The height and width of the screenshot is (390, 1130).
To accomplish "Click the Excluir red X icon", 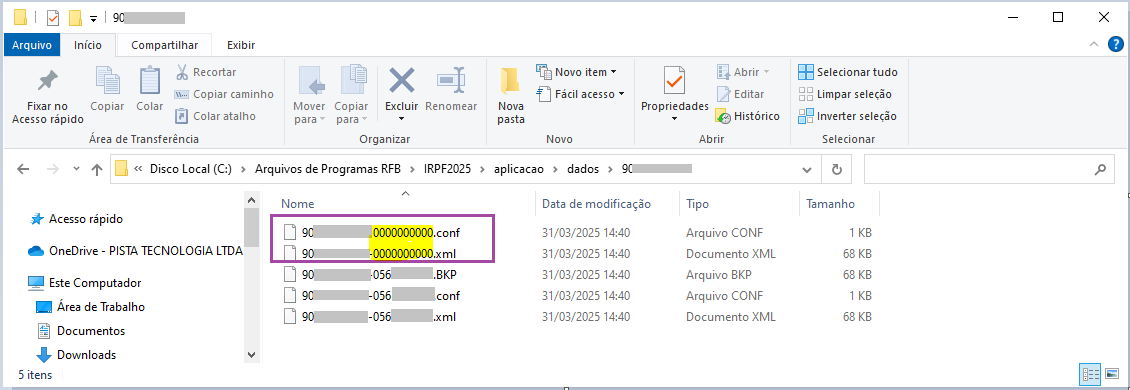I will [x=401, y=80].
